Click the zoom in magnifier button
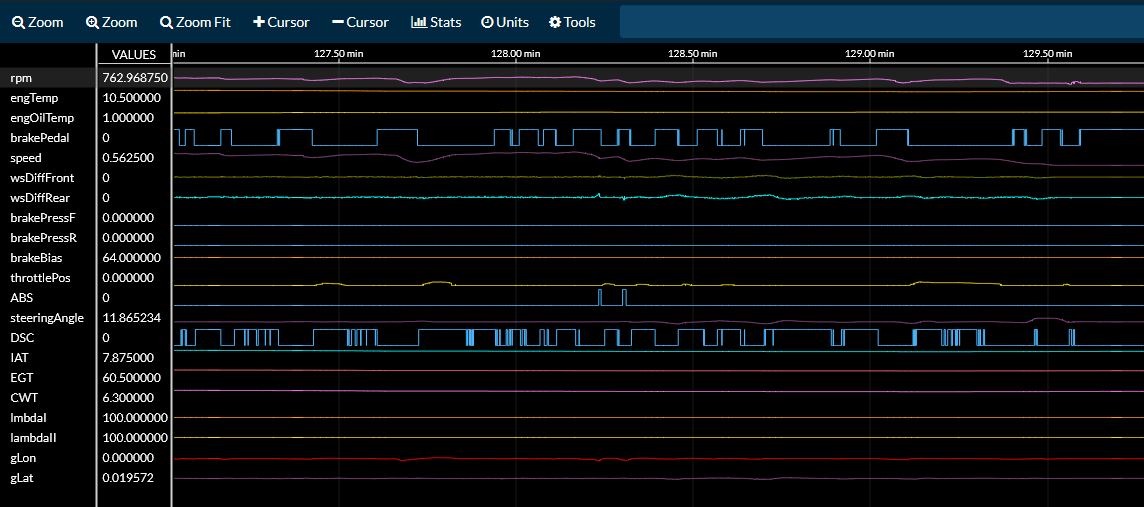Image resolution: width=1144 pixels, height=507 pixels. tap(112, 22)
